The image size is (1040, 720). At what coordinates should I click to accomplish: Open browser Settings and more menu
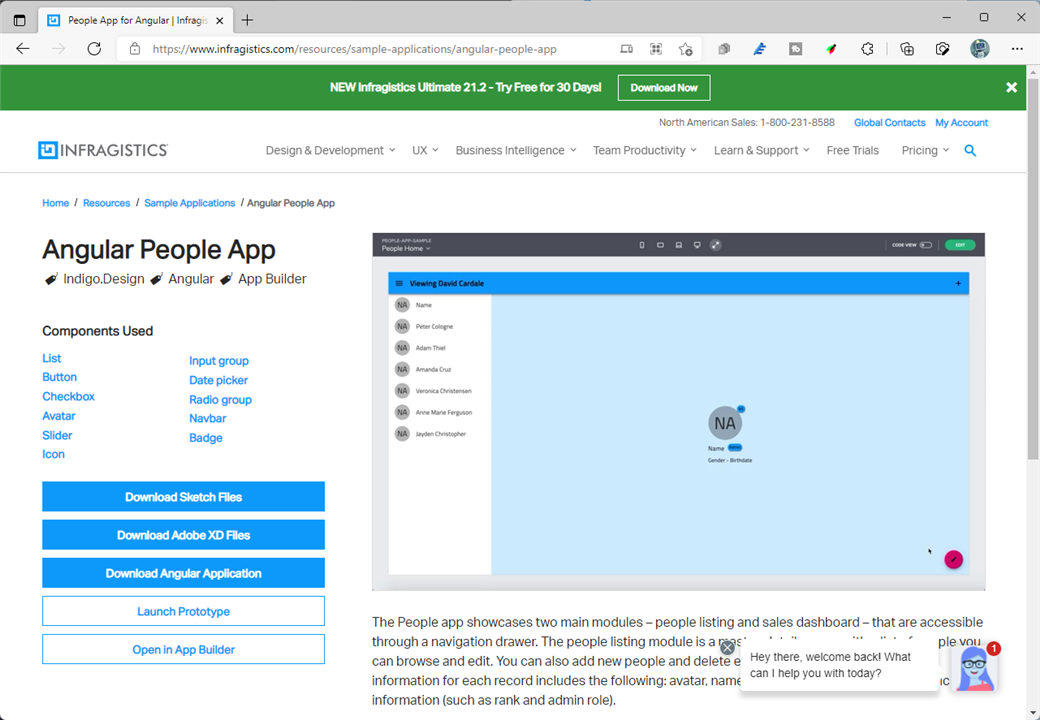(x=1017, y=48)
